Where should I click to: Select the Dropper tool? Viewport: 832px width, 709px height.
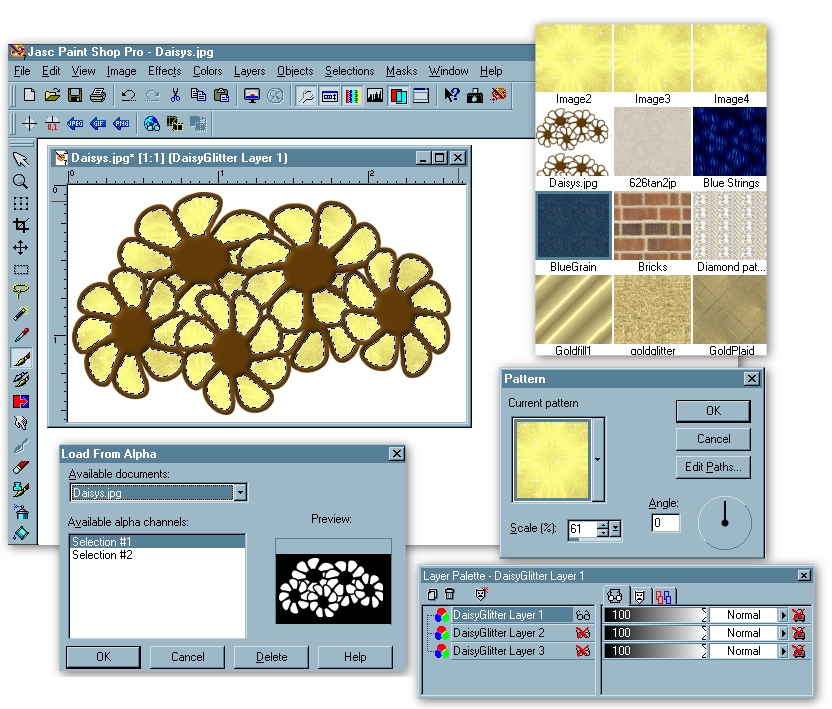pos(21,335)
